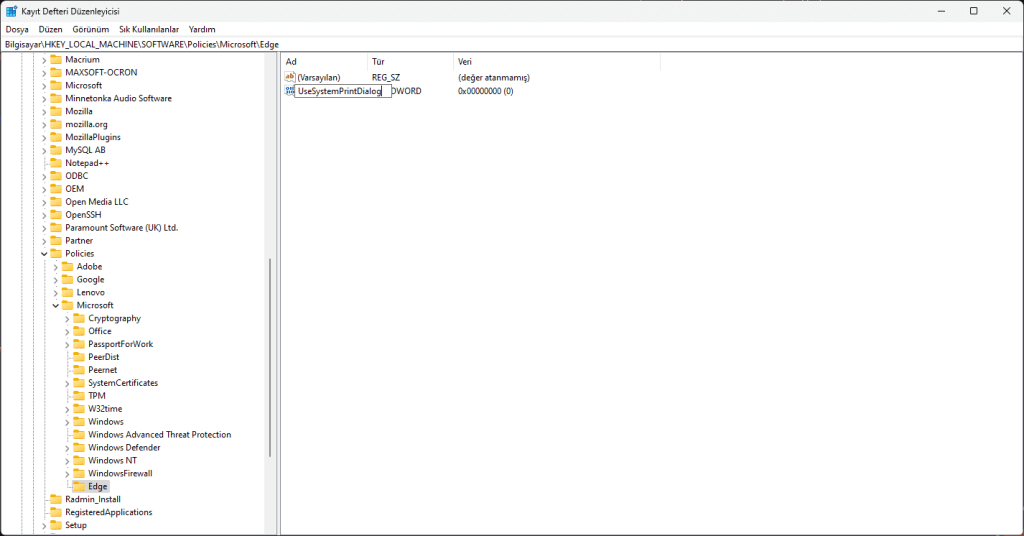Click the Minnetonka Audio Software folder icon
1024x536 pixels.
(56, 99)
